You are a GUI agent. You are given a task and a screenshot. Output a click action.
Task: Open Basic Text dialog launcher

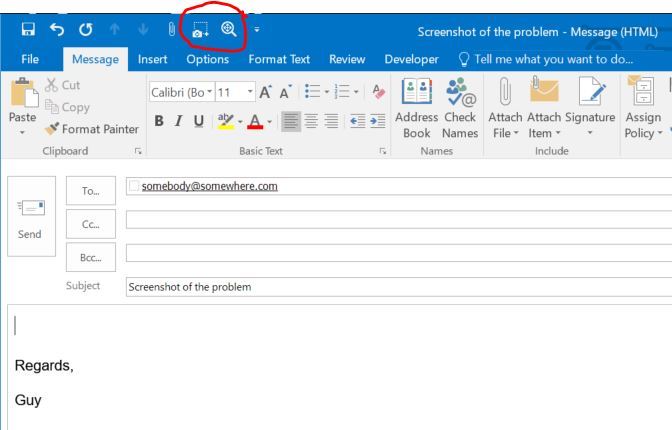(383, 151)
